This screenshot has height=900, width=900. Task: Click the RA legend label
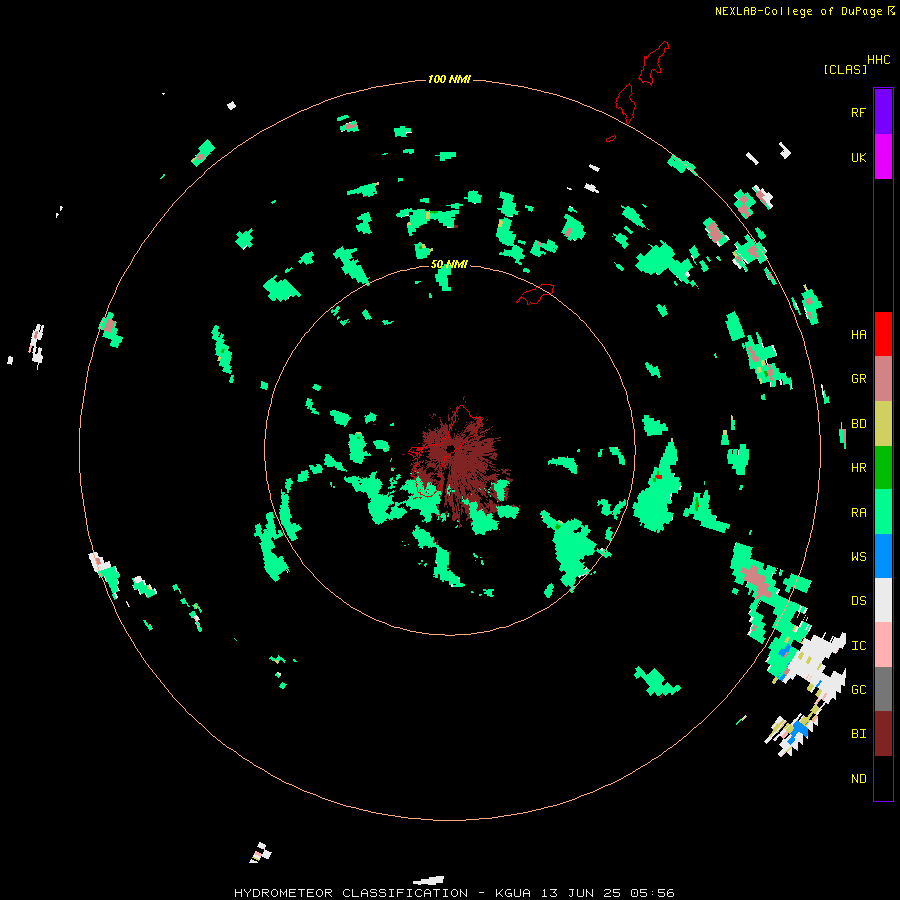858,512
